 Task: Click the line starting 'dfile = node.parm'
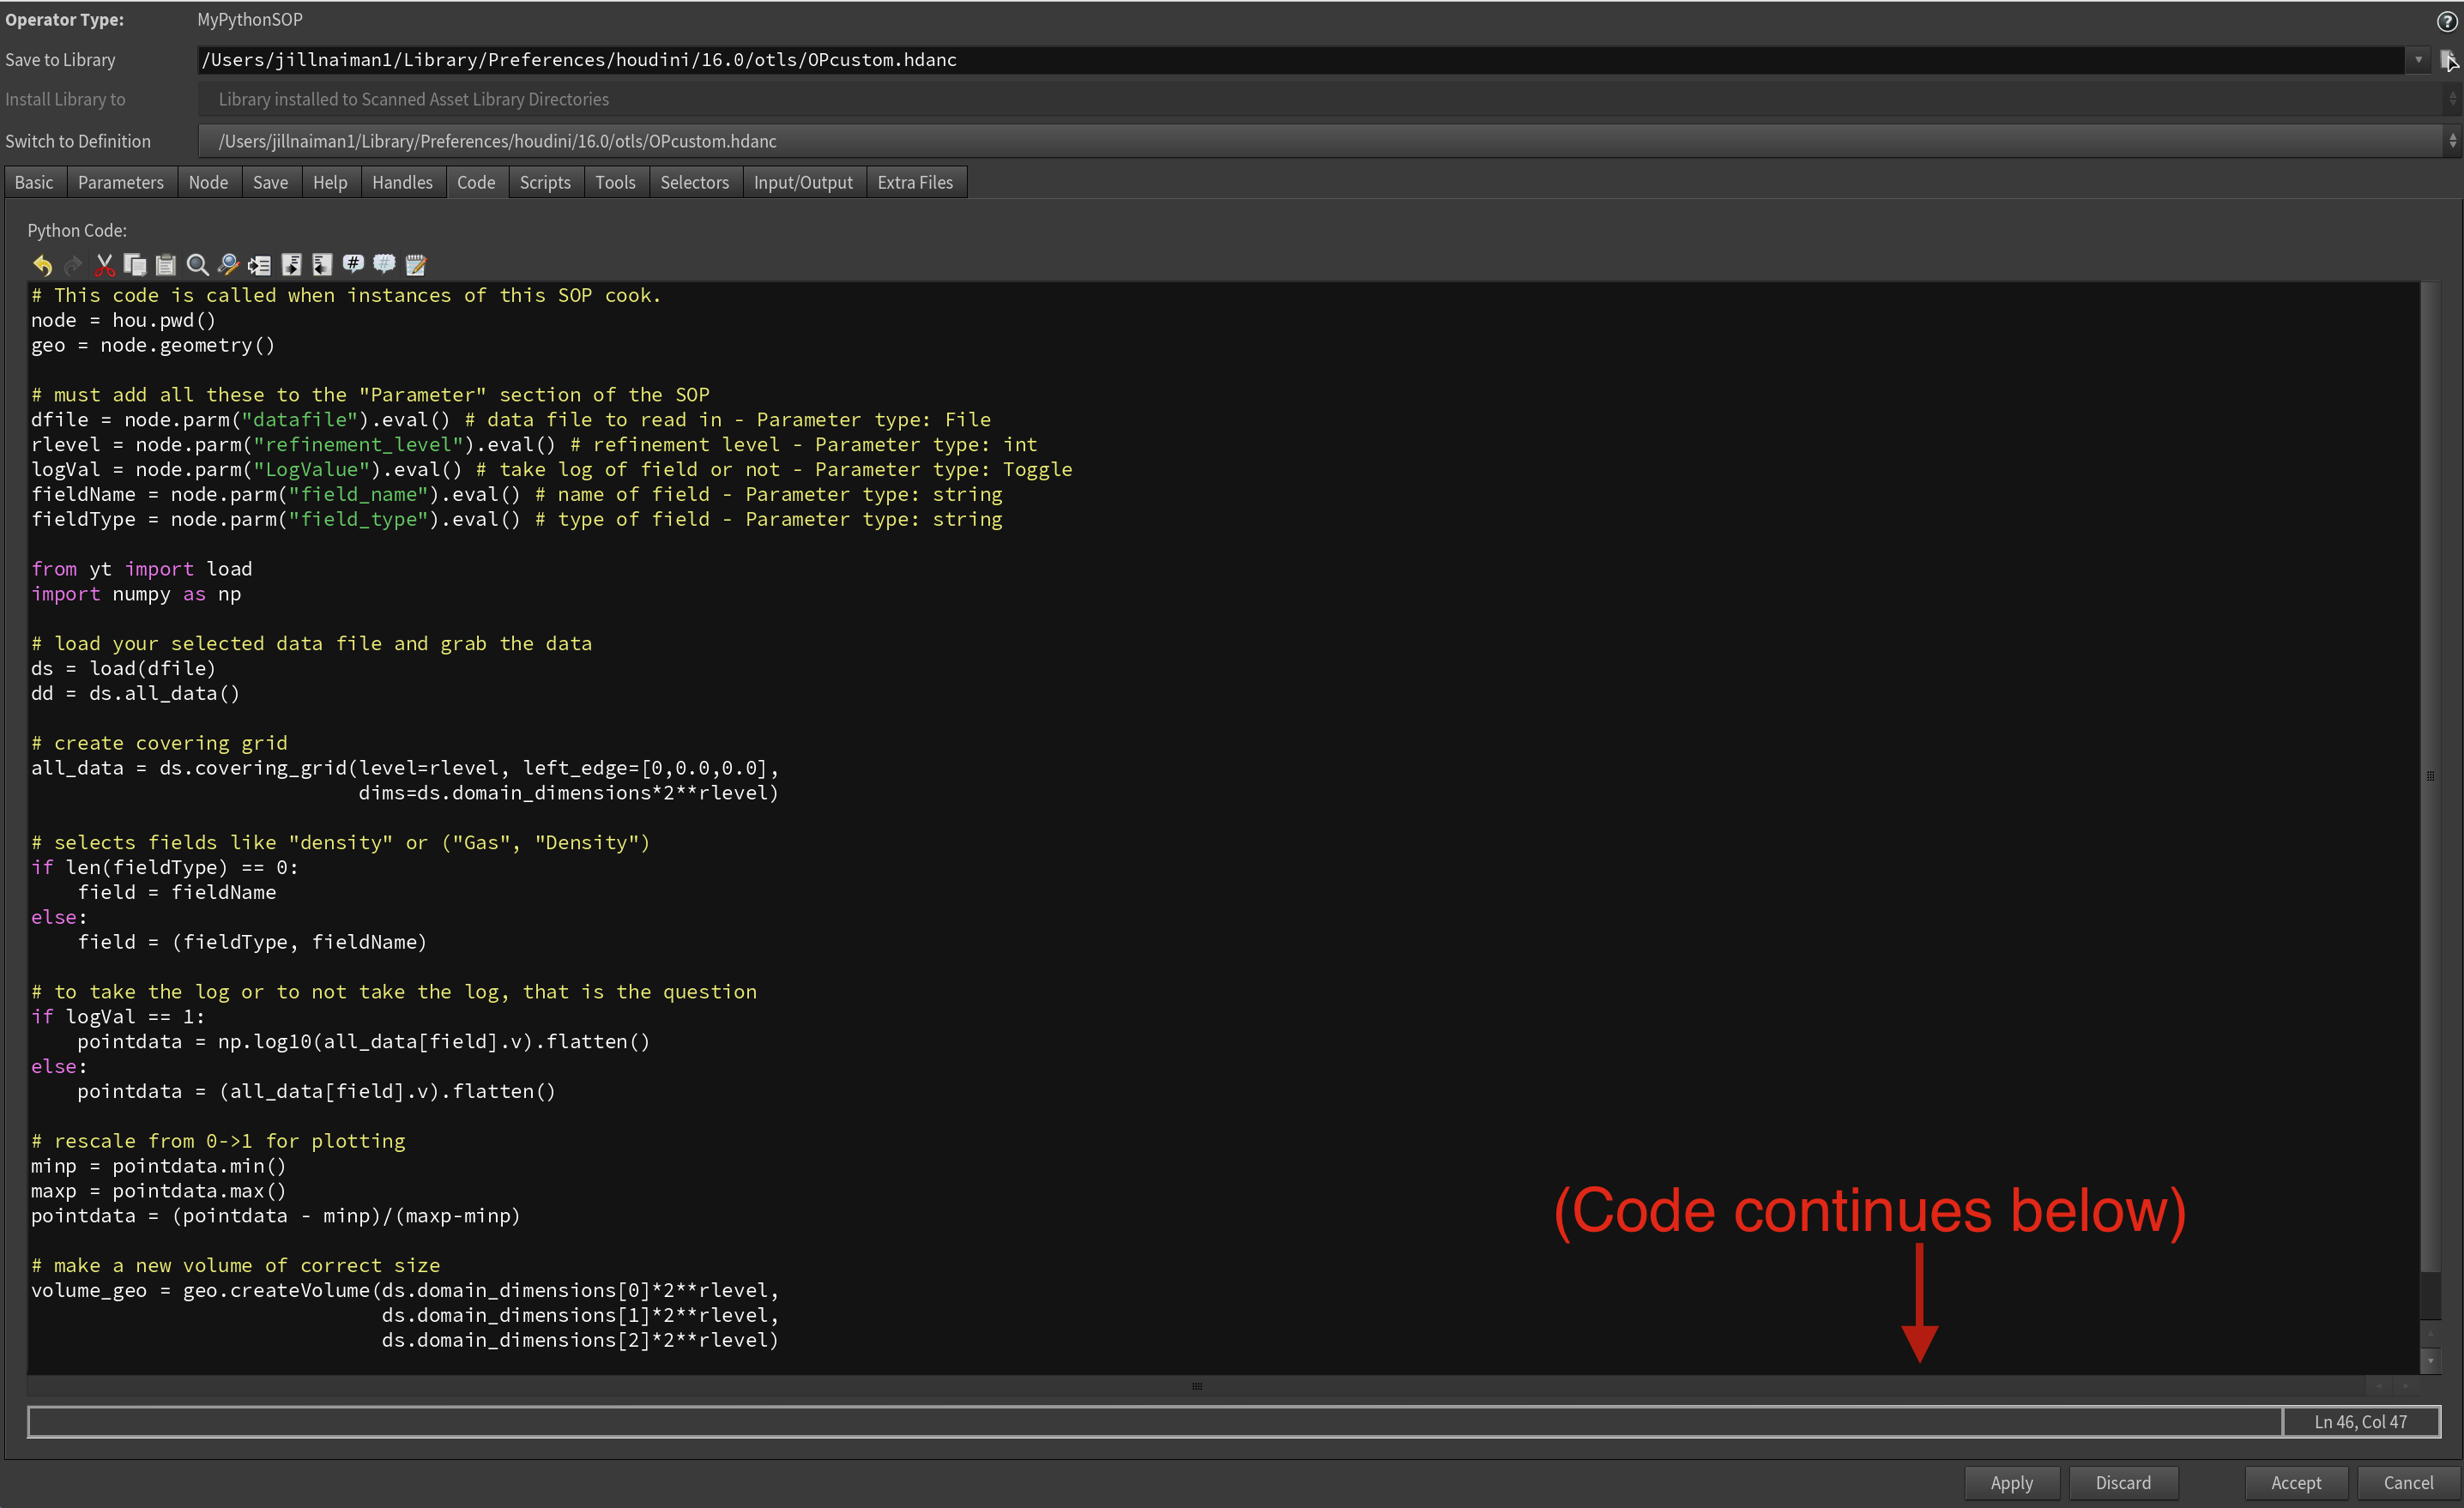(x=511, y=420)
